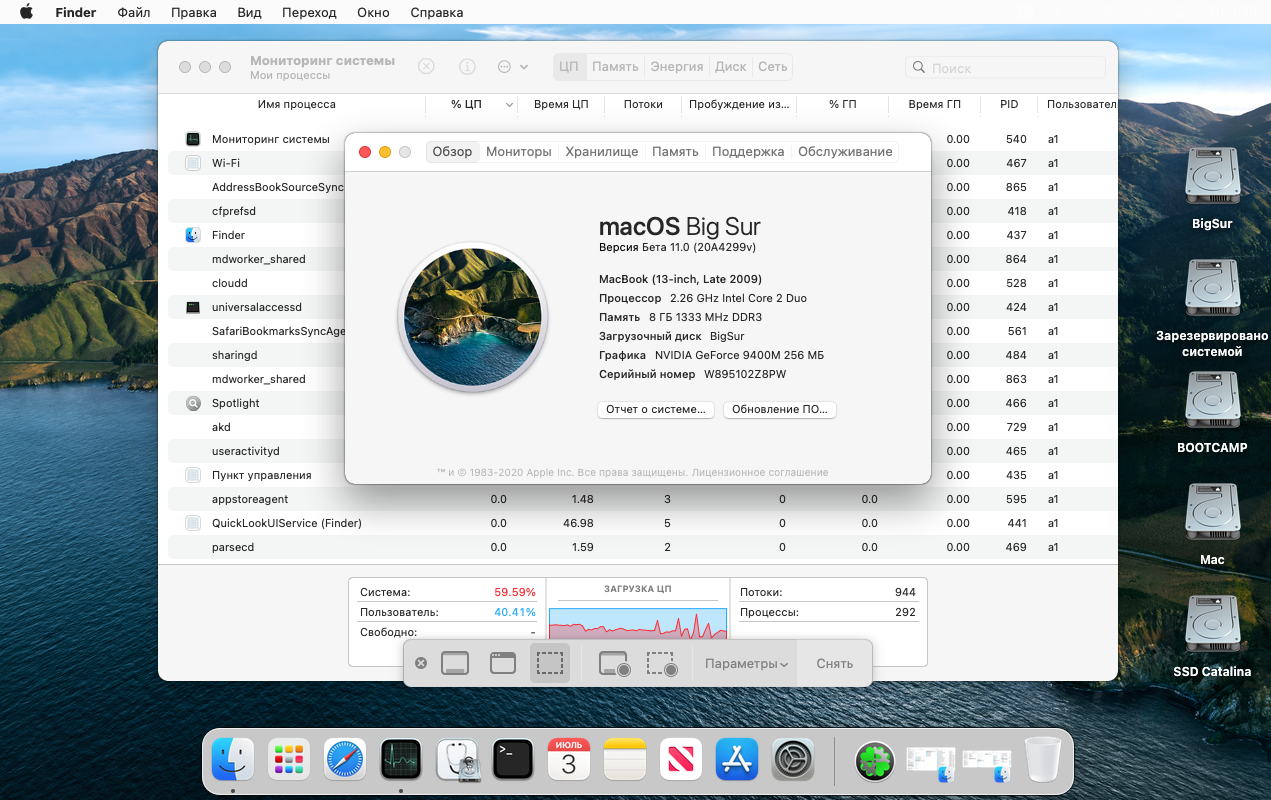The height and width of the screenshot is (800, 1271).
Task: Open Terminal from the Dock
Action: (513, 761)
